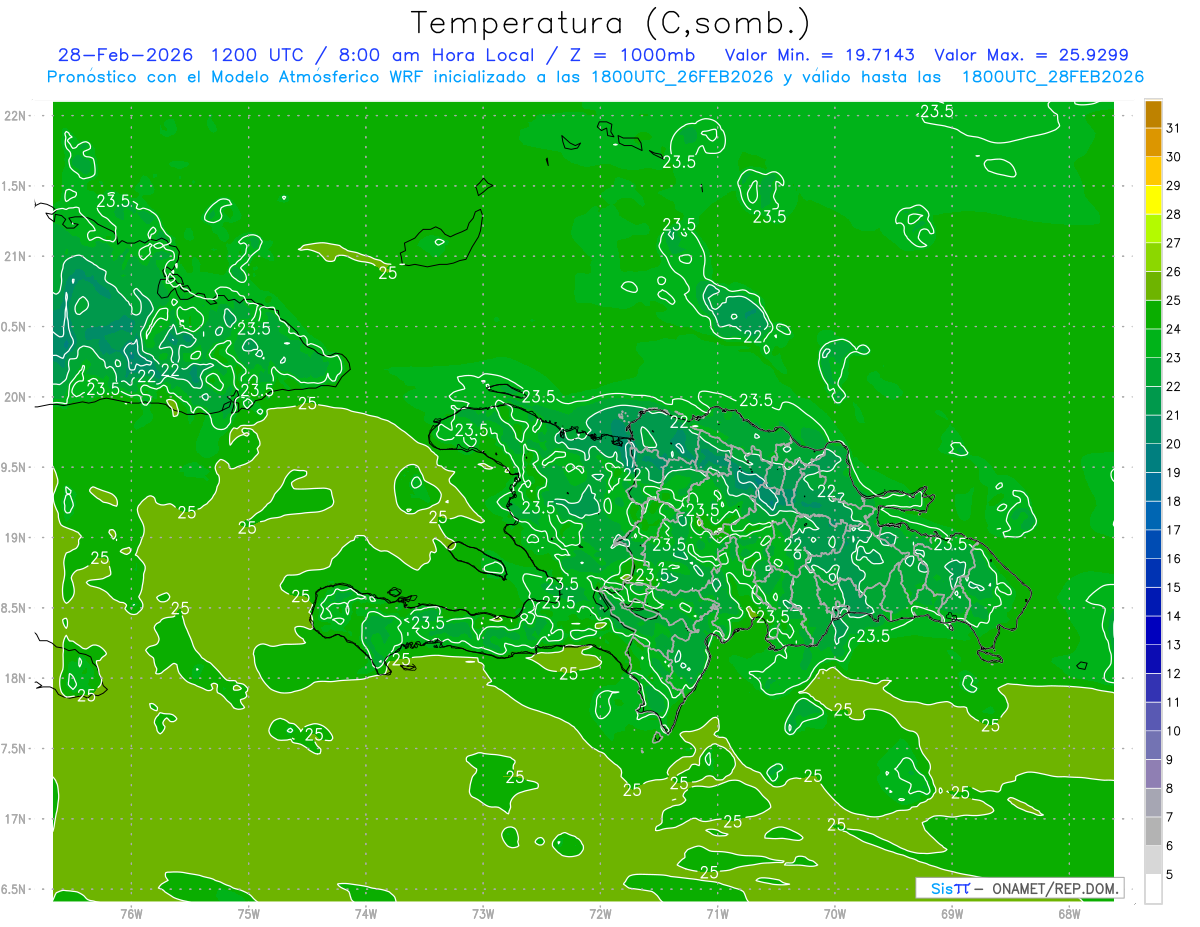This screenshot has width=1200, height=927.
Task: Click the colorbar label 31
Action: coord(1174,128)
